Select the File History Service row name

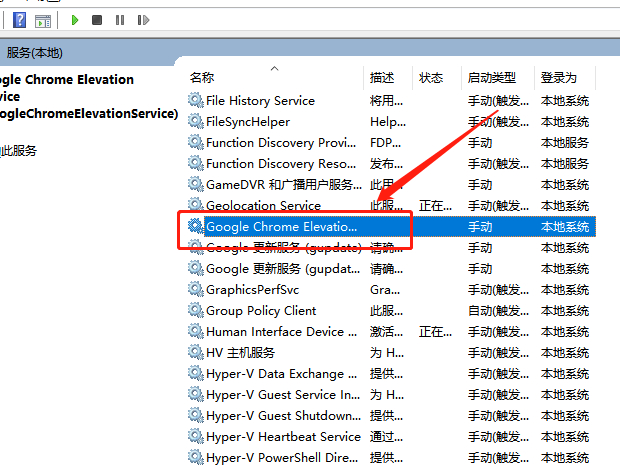(x=260, y=101)
